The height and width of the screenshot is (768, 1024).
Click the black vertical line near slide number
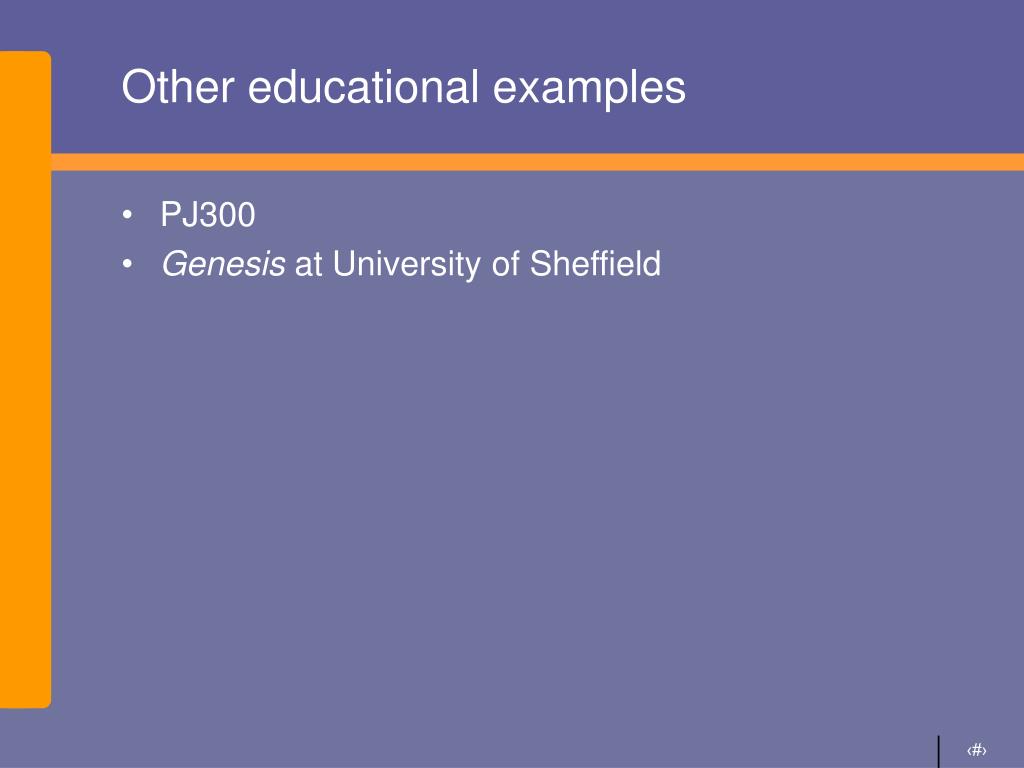click(x=939, y=752)
